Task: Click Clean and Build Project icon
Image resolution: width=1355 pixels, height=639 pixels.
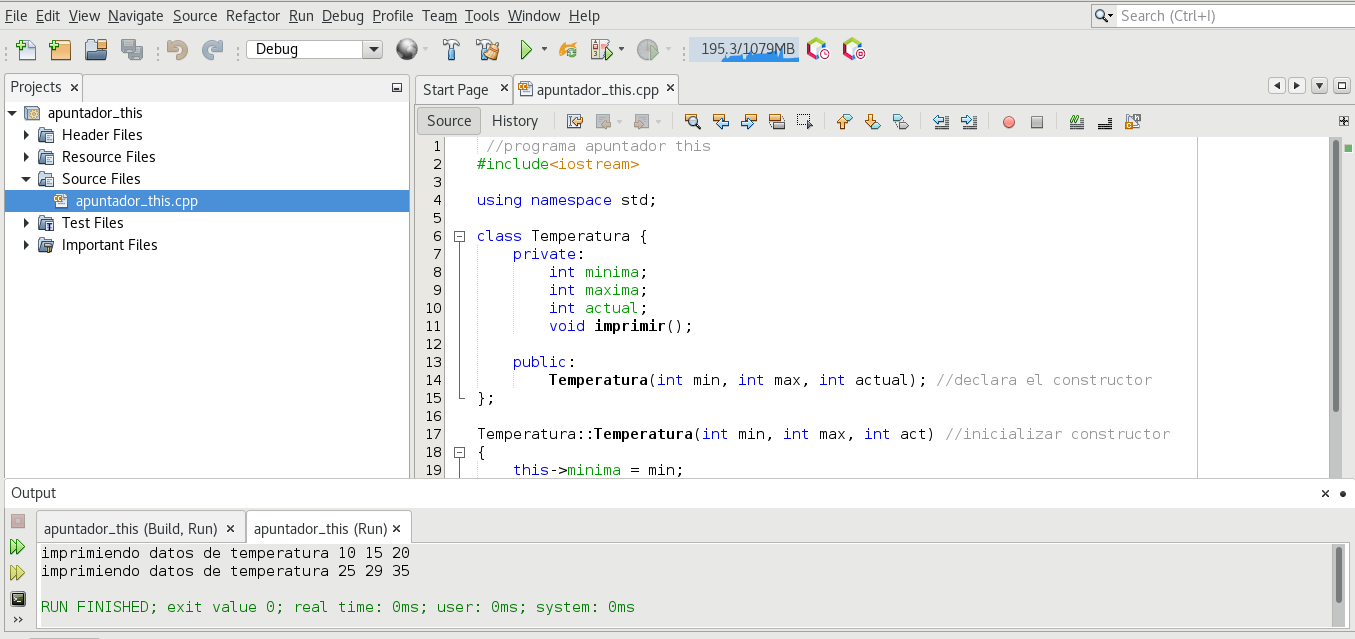Action: click(487, 49)
